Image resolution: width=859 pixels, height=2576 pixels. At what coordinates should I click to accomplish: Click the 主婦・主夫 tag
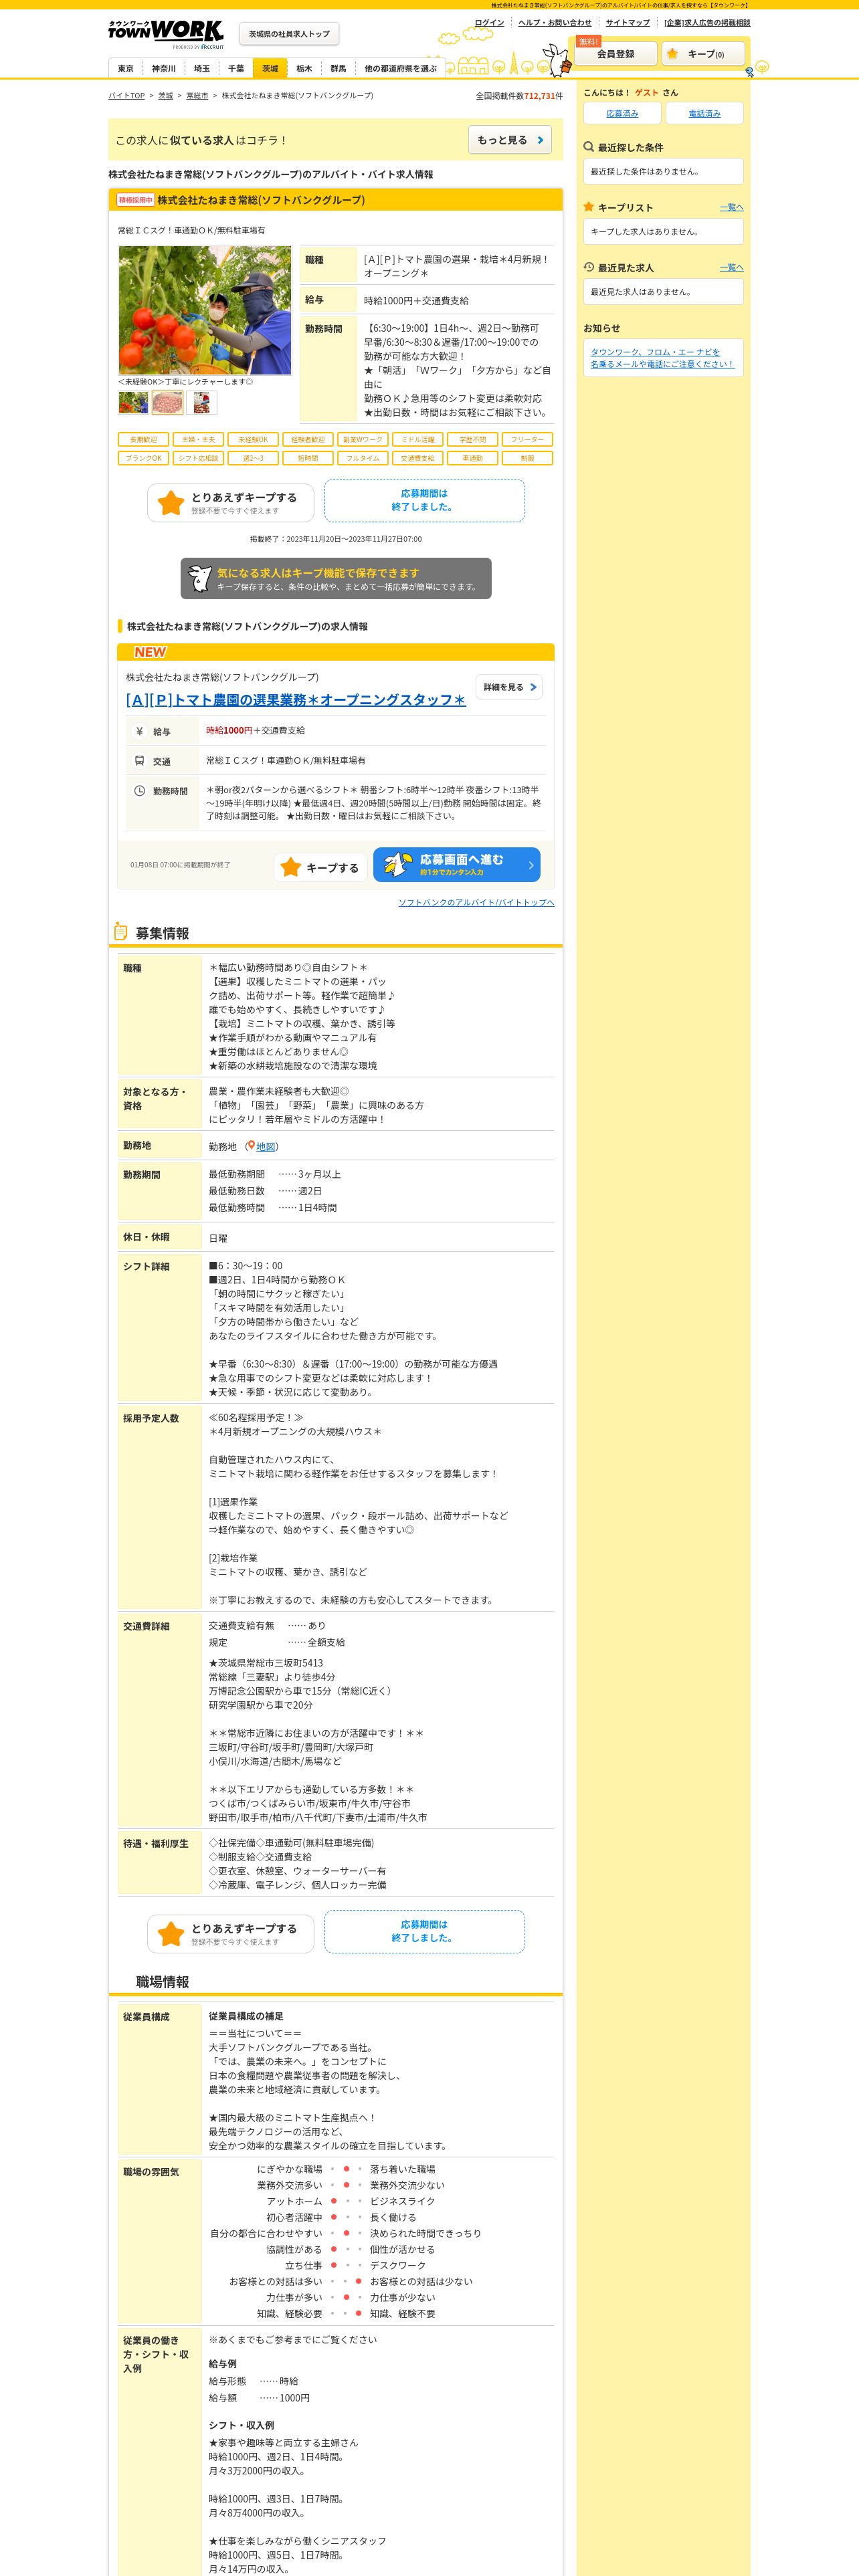198,439
